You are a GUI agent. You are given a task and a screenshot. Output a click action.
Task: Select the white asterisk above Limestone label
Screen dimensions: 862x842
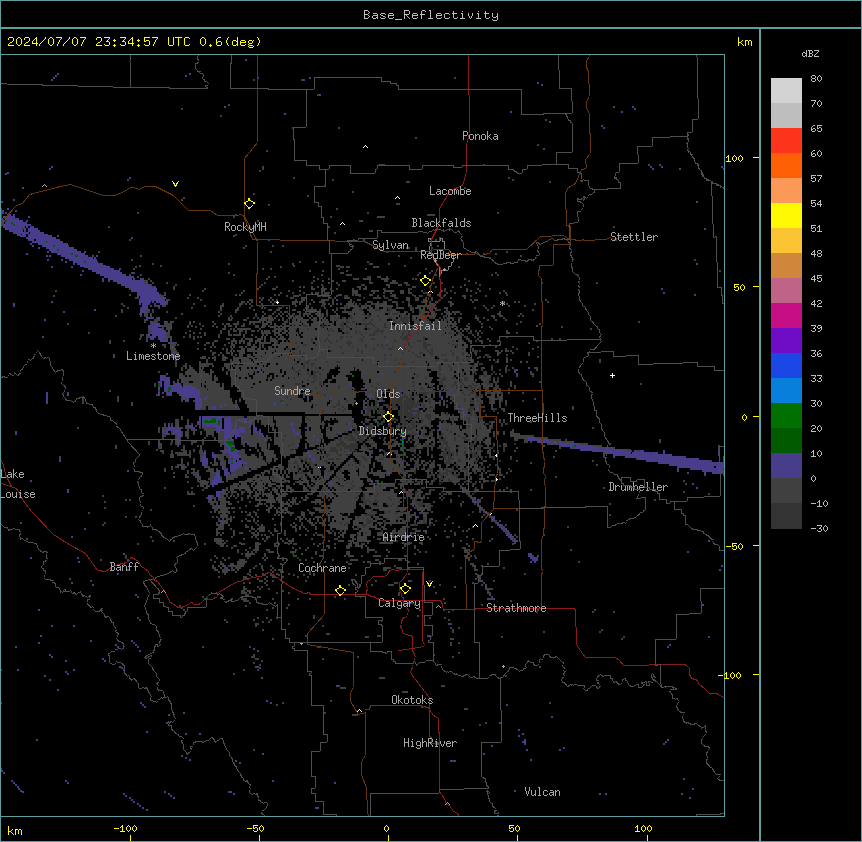click(153, 346)
